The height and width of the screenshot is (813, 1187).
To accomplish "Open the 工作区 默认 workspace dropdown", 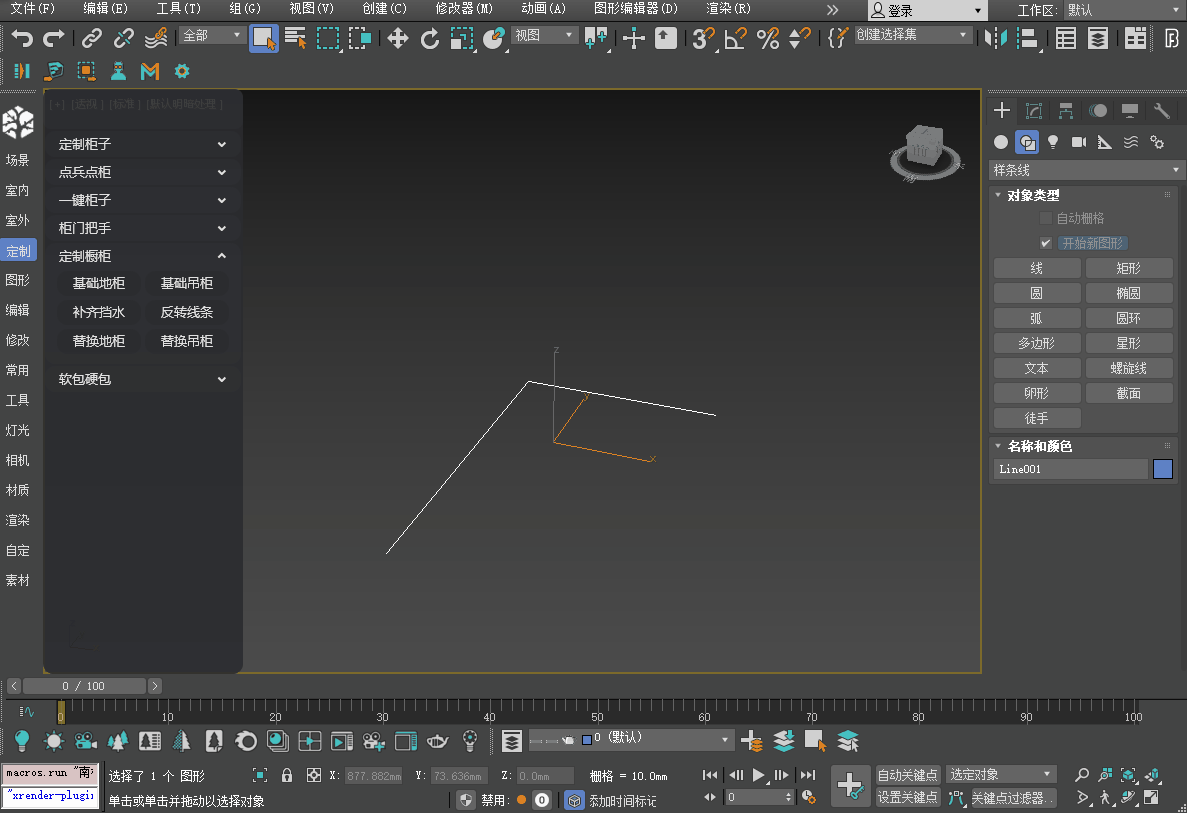I will [x=1123, y=10].
